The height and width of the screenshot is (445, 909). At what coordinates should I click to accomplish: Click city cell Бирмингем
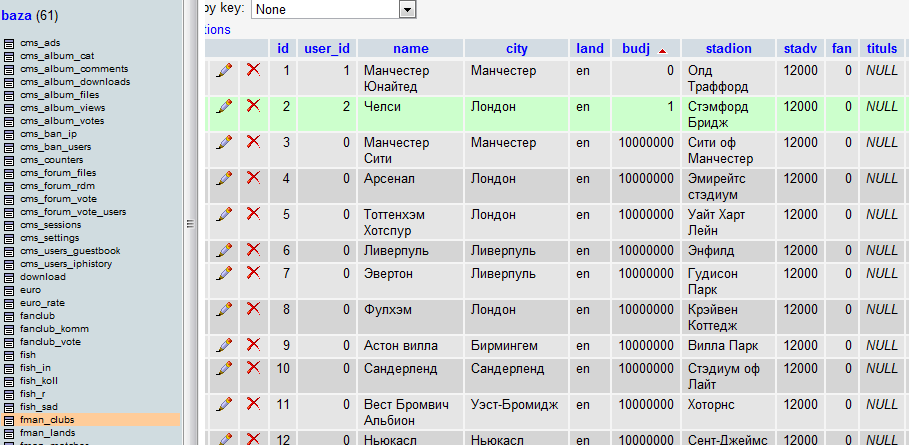point(504,346)
